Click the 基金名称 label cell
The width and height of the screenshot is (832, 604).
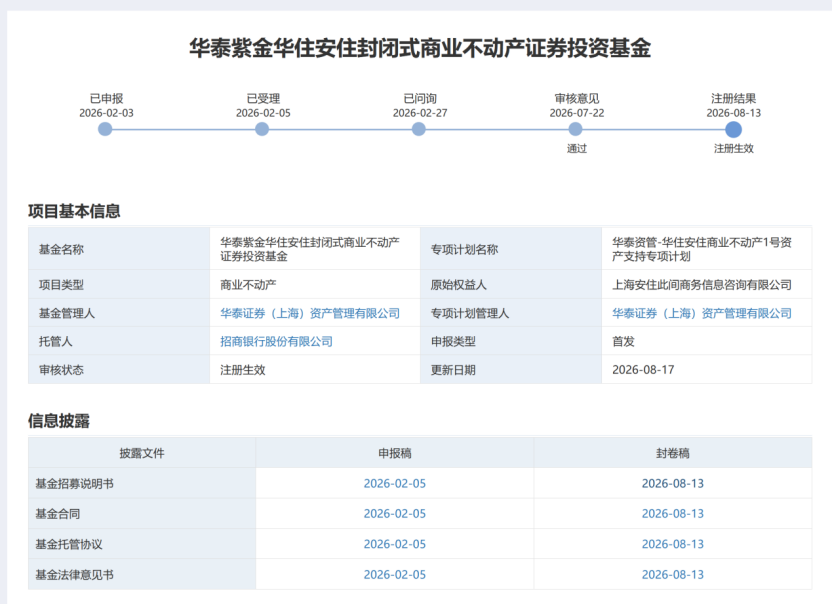[119, 249]
